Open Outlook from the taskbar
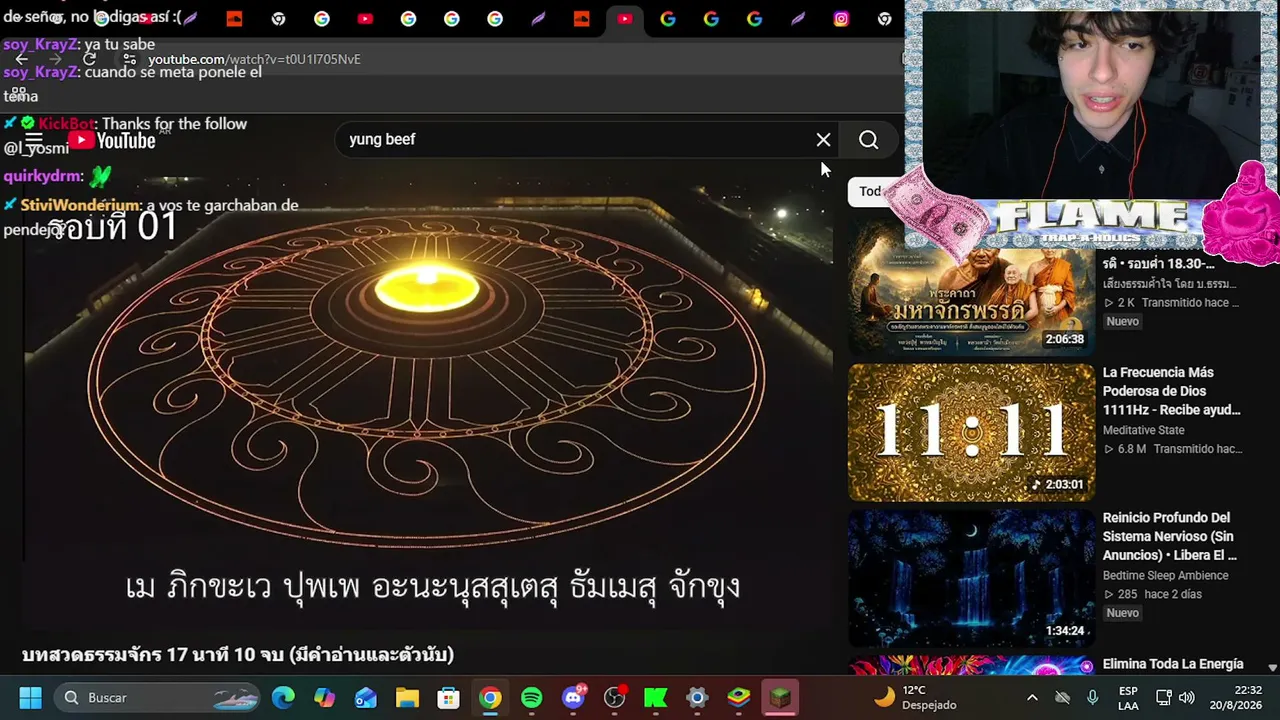This screenshot has width=1280, height=720. [366, 697]
